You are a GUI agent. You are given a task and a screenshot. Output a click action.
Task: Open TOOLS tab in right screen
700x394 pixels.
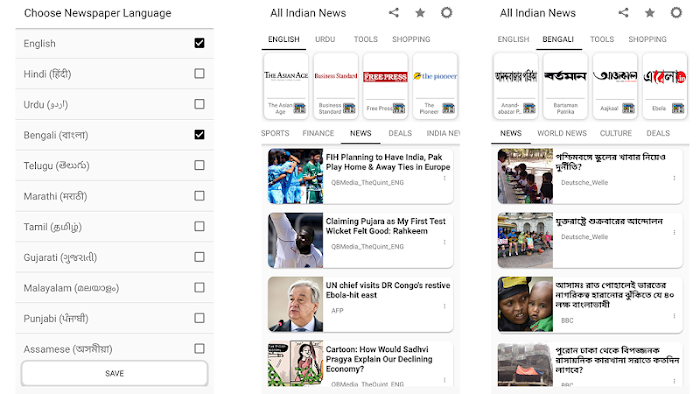point(602,39)
